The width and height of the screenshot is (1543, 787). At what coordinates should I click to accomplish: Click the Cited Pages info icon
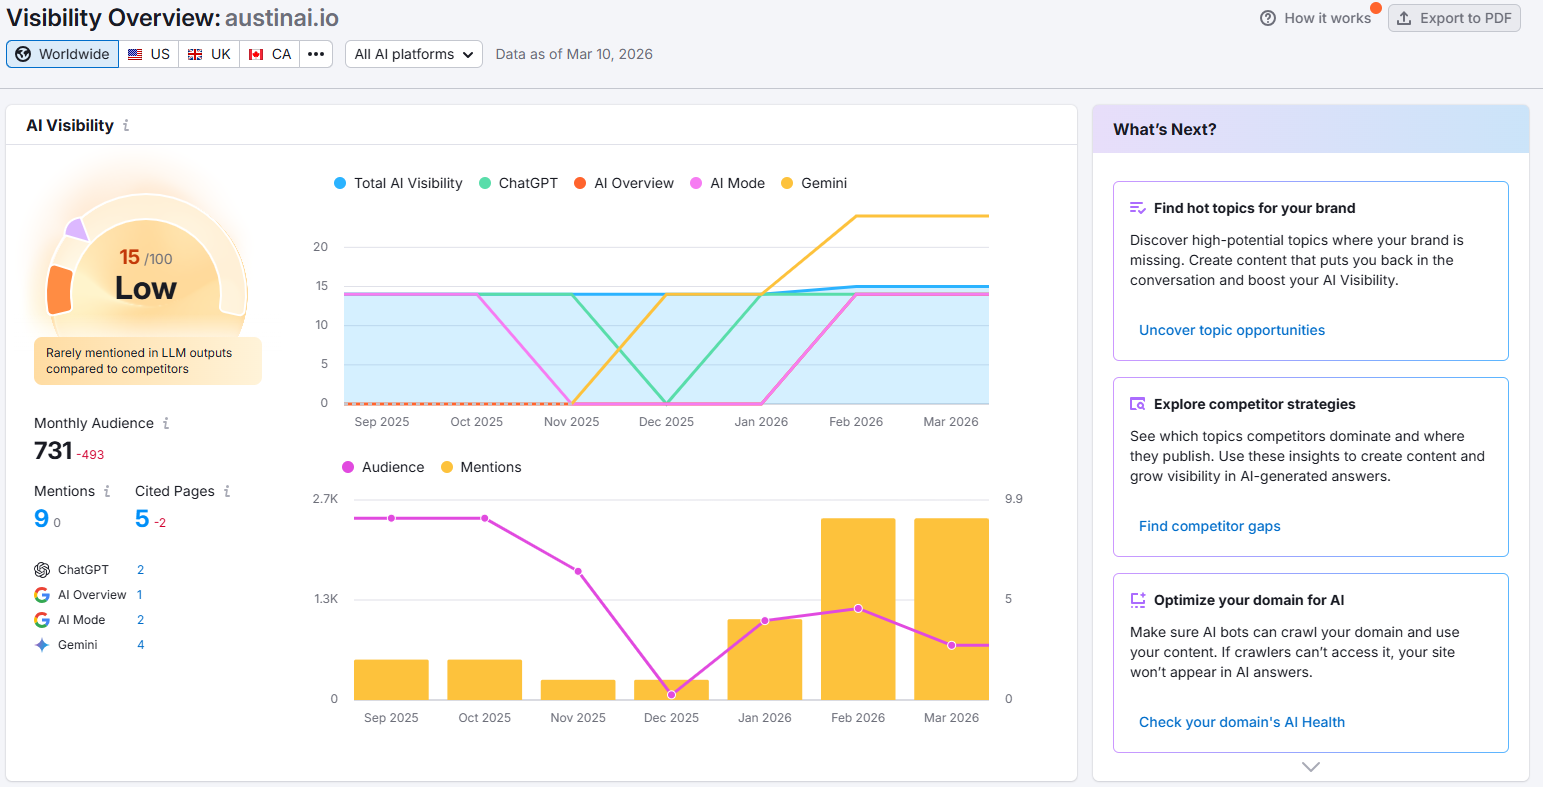[227, 492]
